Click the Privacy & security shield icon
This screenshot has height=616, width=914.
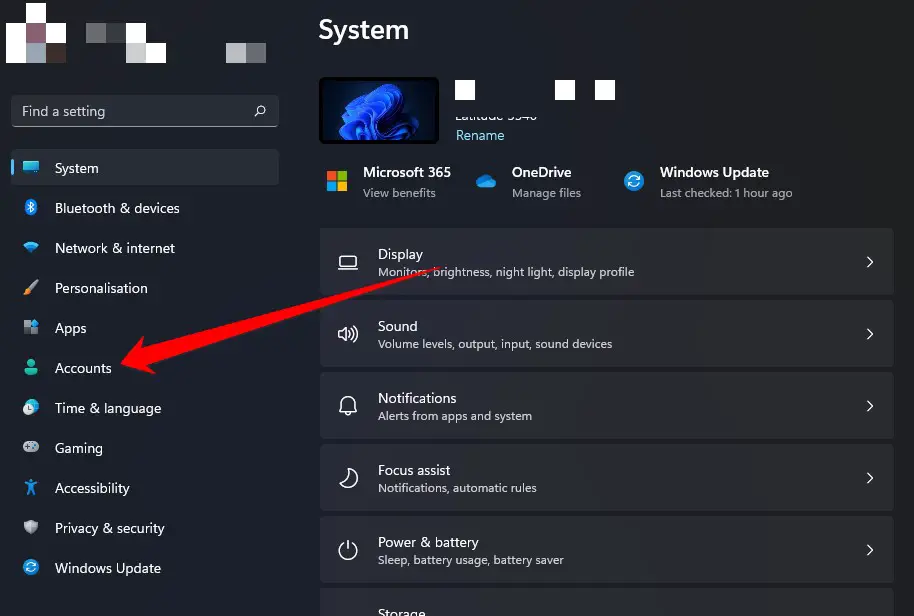click(31, 527)
